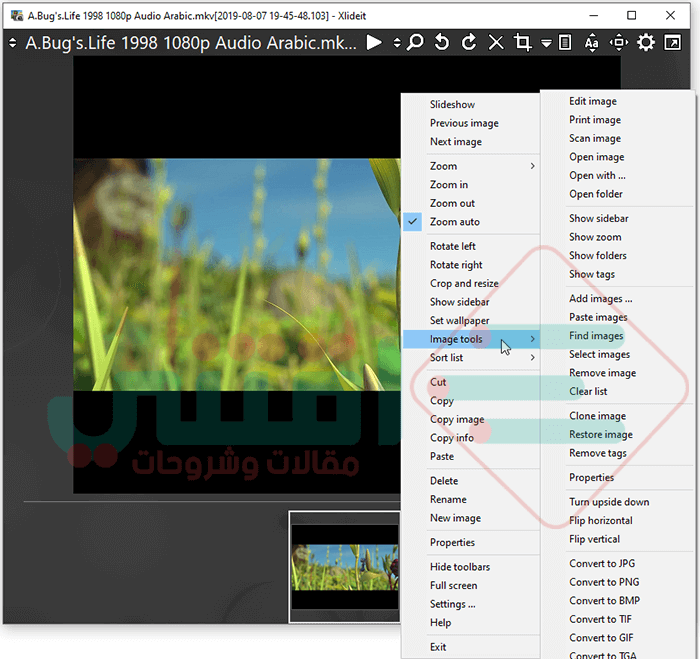700x659 pixels.
Task: Toggle the sidebar panel icon in toolbar
Action: click(x=565, y=43)
